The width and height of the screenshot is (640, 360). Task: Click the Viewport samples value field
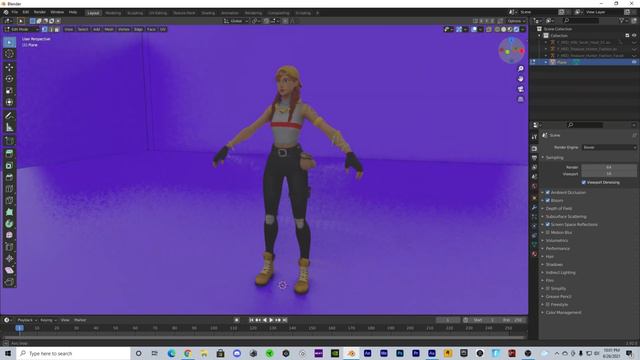(x=609, y=174)
